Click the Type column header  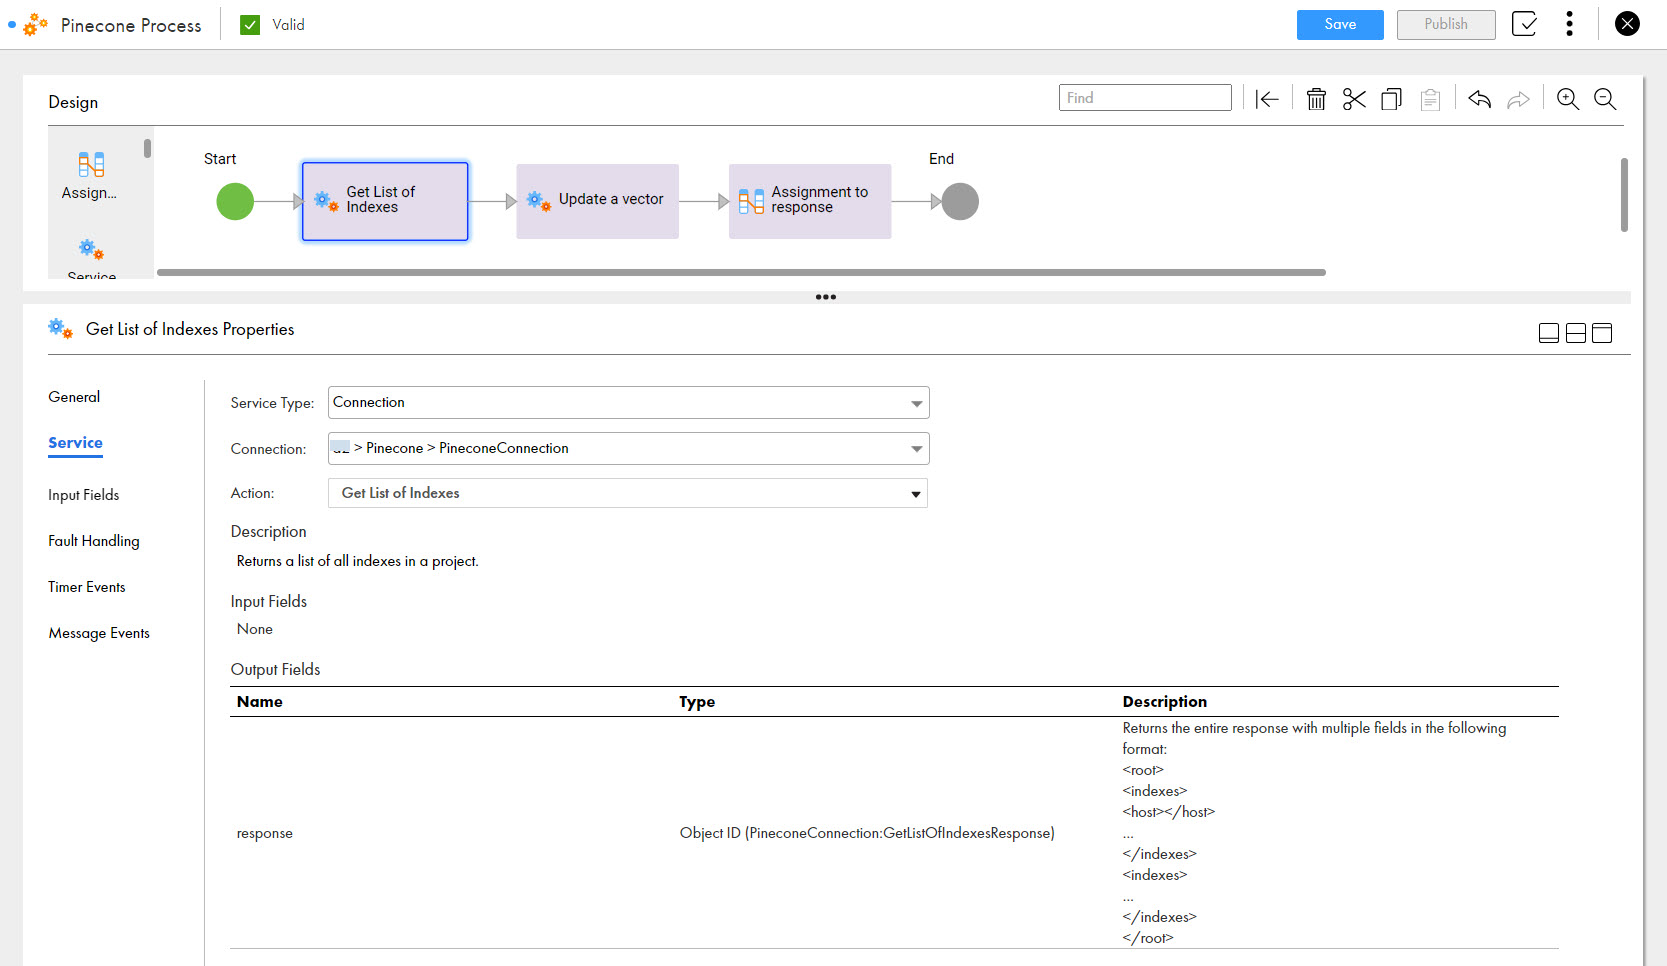[697, 702]
